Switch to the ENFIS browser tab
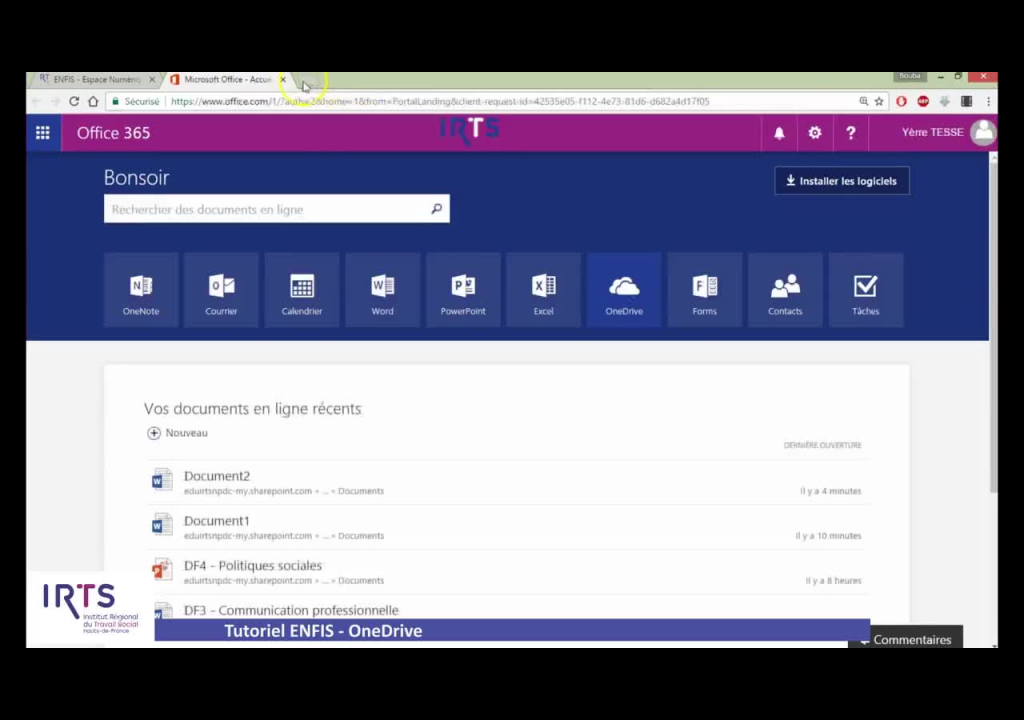 [95, 79]
